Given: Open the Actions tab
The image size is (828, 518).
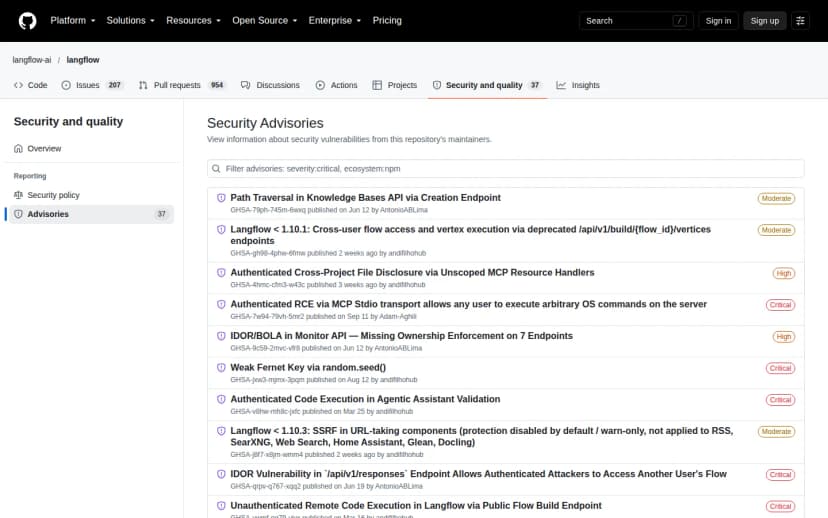Looking at the screenshot, I should pyautogui.click(x=336, y=85).
